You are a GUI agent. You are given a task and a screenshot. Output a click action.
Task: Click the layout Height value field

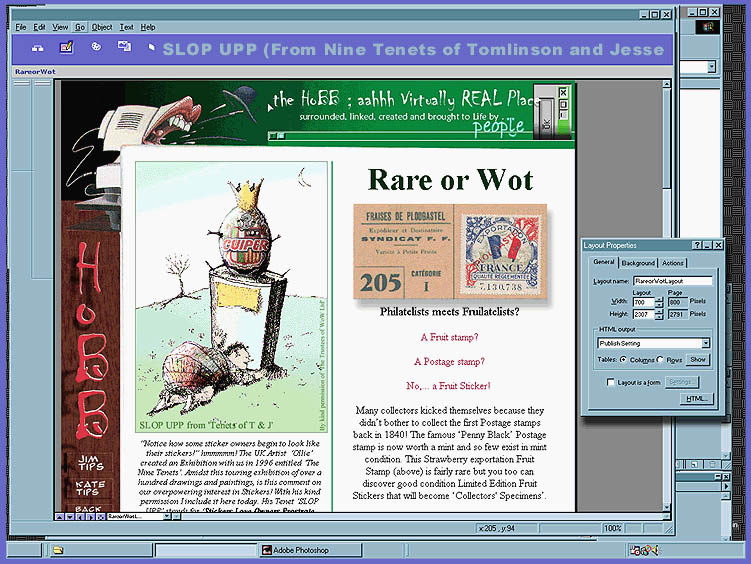(x=643, y=314)
